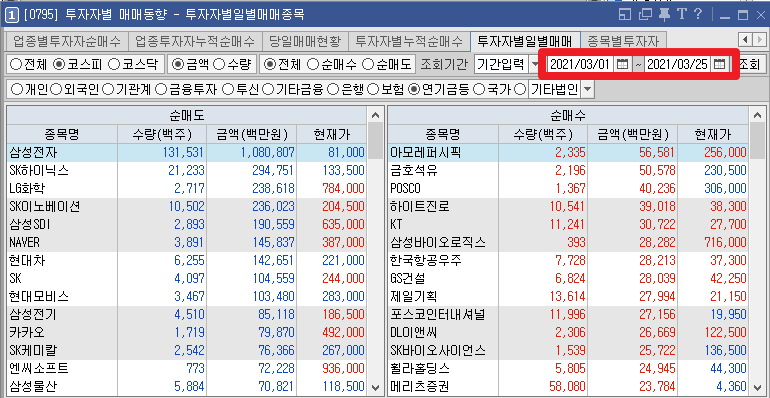The height and width of the screenshot is (398, 770).
Task: Select the 외국인 investor radio button
Action: [56, 89]
